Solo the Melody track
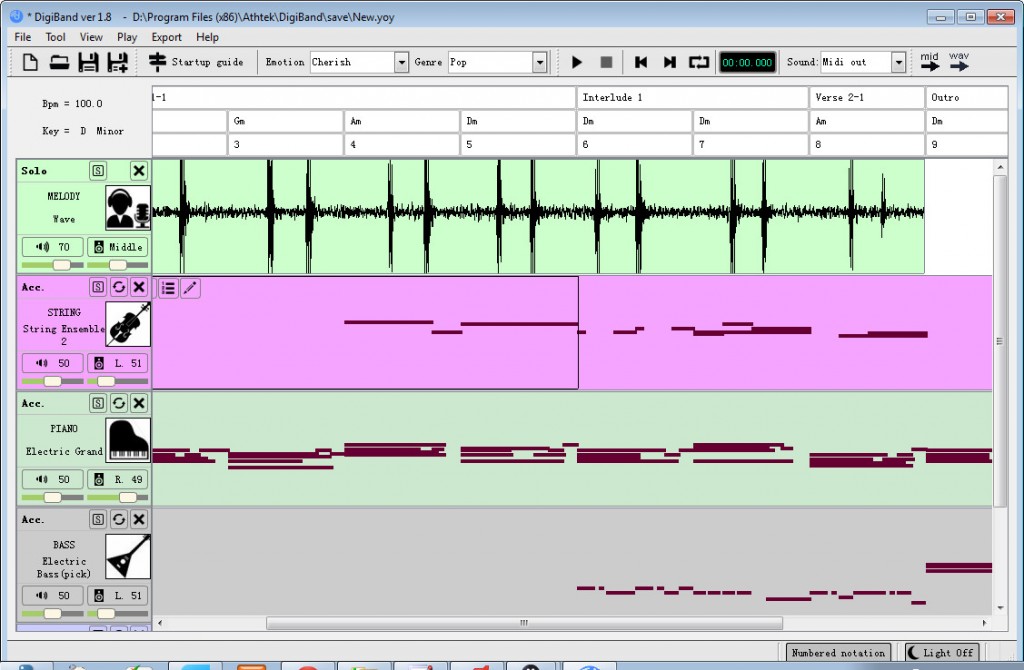This screenshot has width=1024, height=670. [x=98, y=171]
